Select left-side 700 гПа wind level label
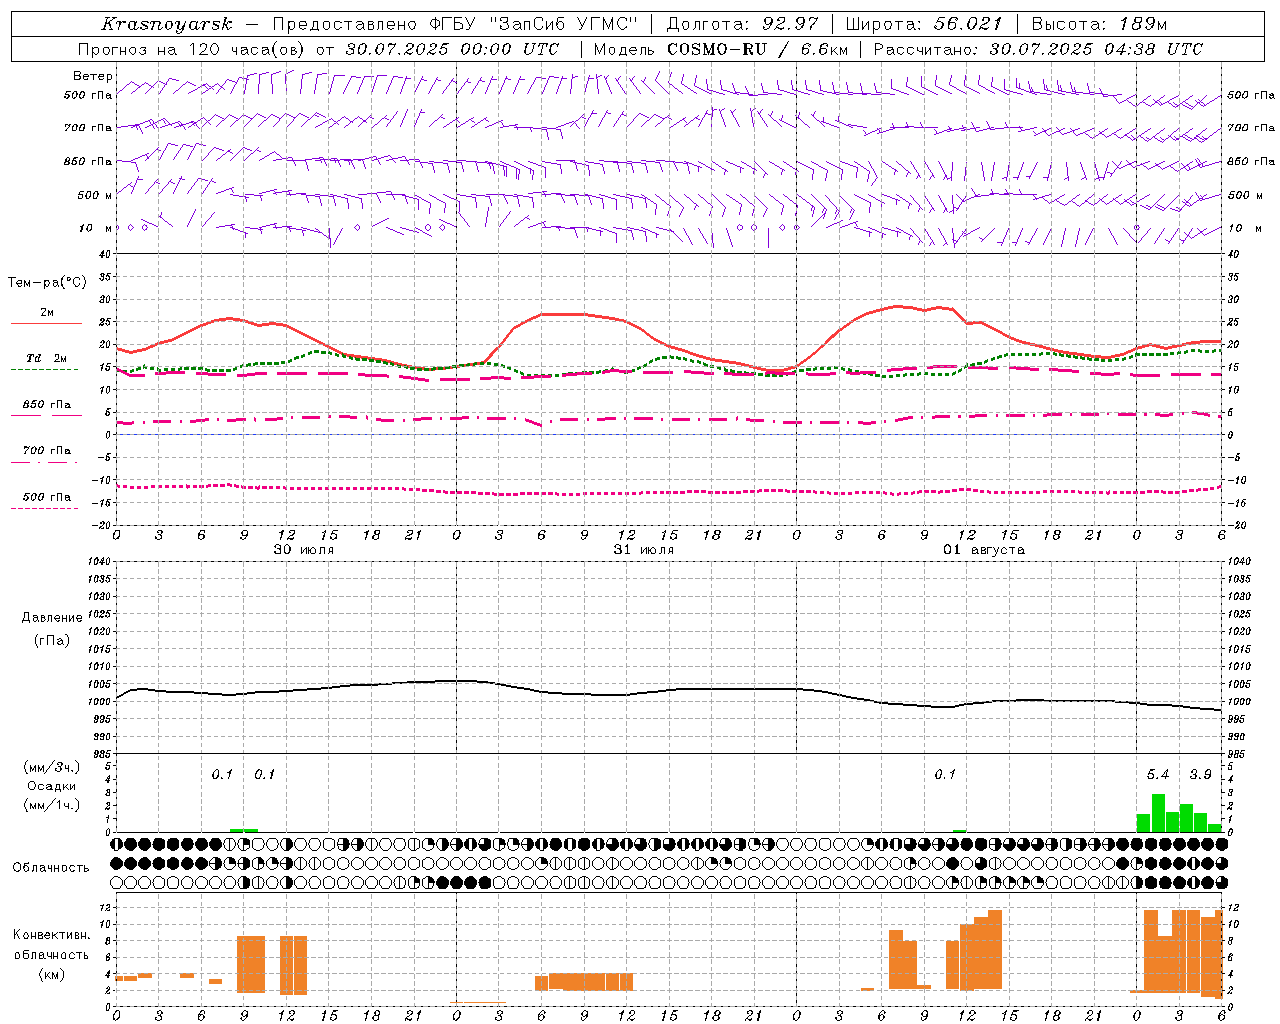The height and width of the screenshot is (1024, 1280). pyautogui.click(x=88, y=128)
